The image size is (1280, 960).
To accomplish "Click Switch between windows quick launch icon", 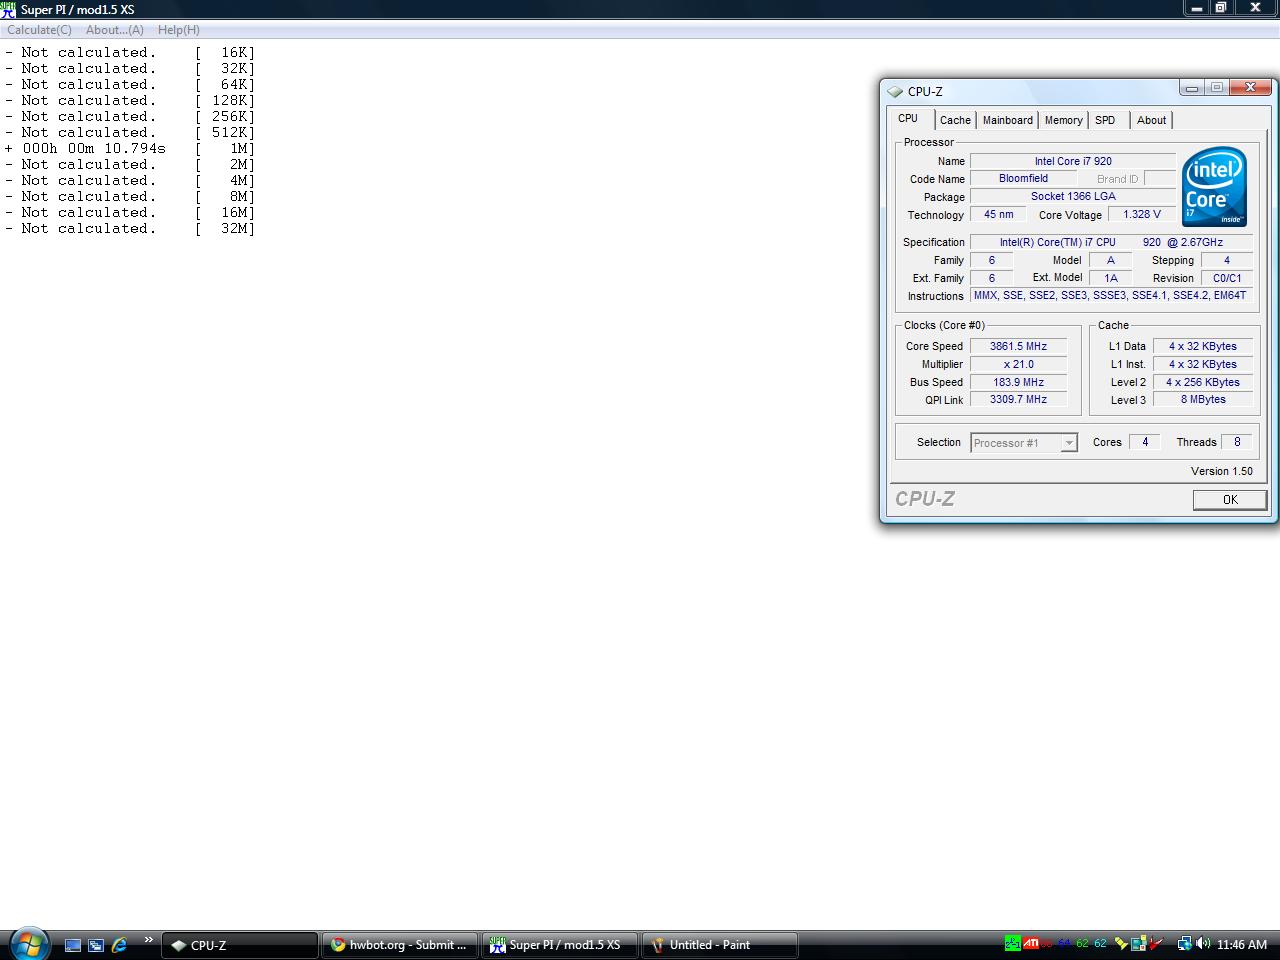I will [96, 944].
